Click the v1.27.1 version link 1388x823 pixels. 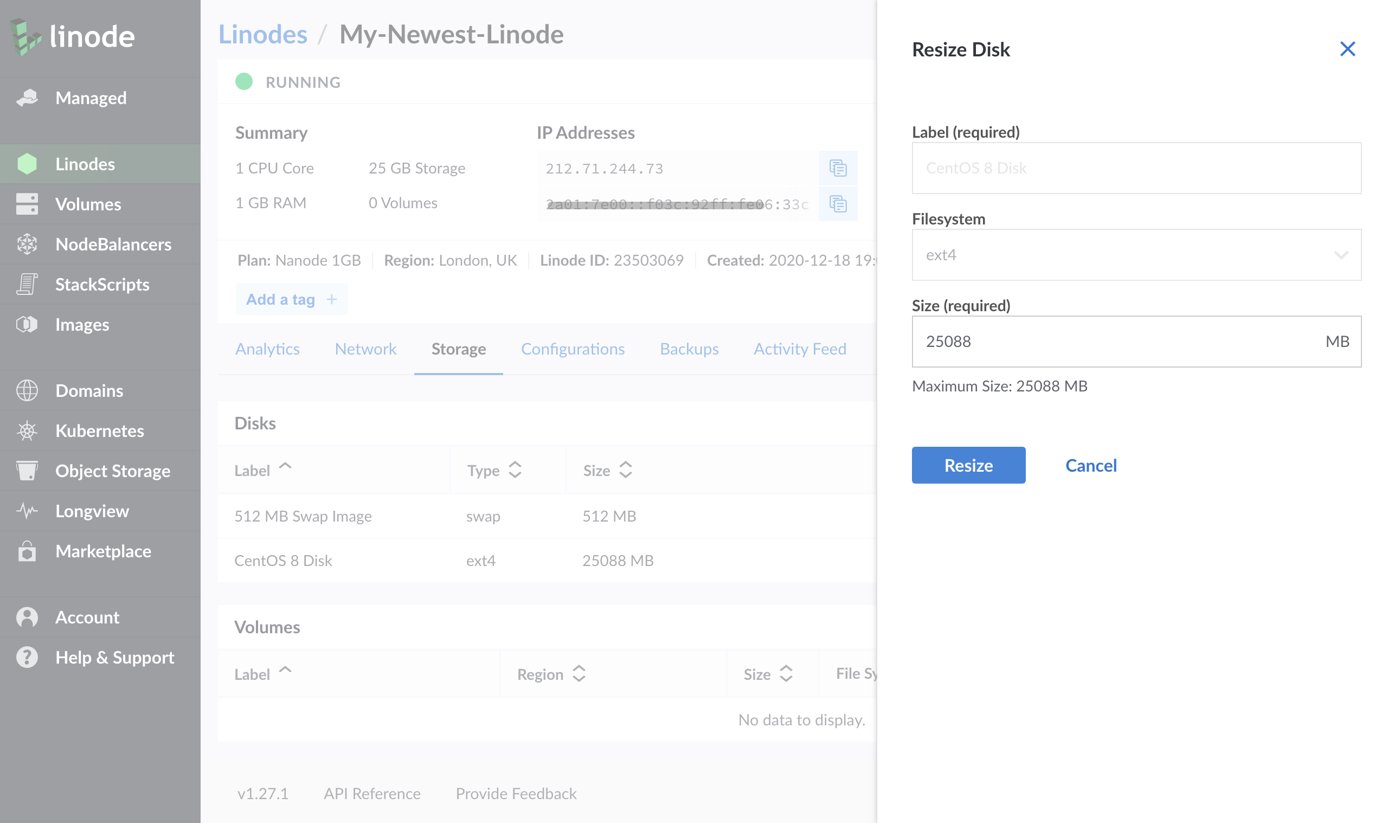263,793
